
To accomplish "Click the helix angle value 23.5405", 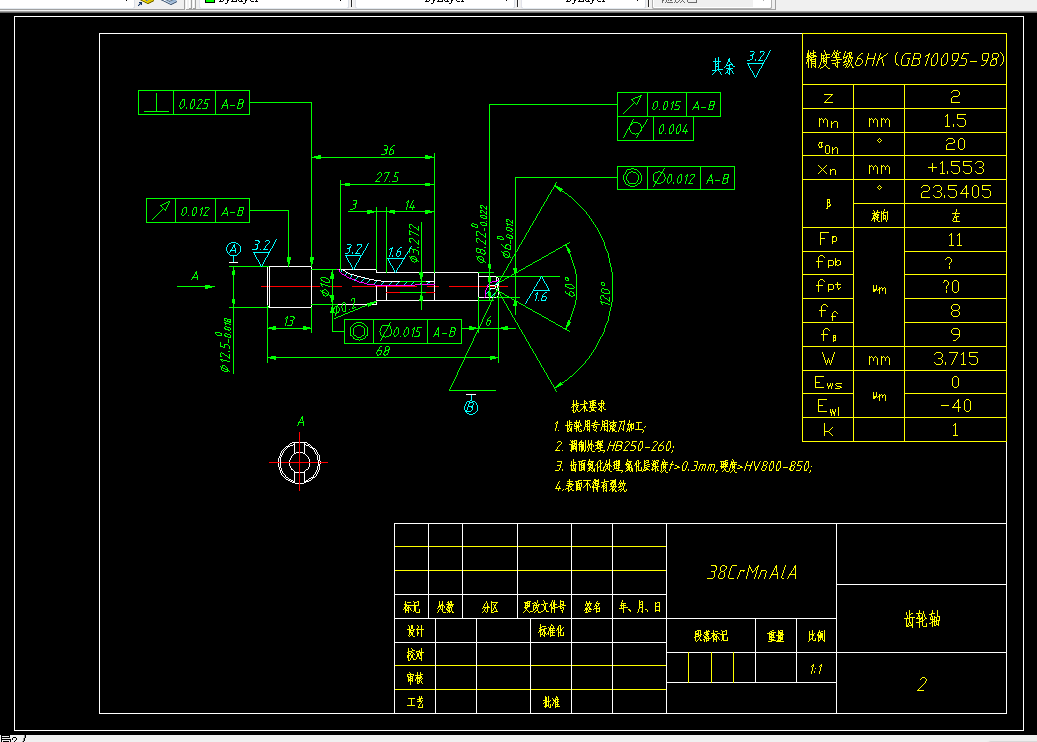I will 955,192.
